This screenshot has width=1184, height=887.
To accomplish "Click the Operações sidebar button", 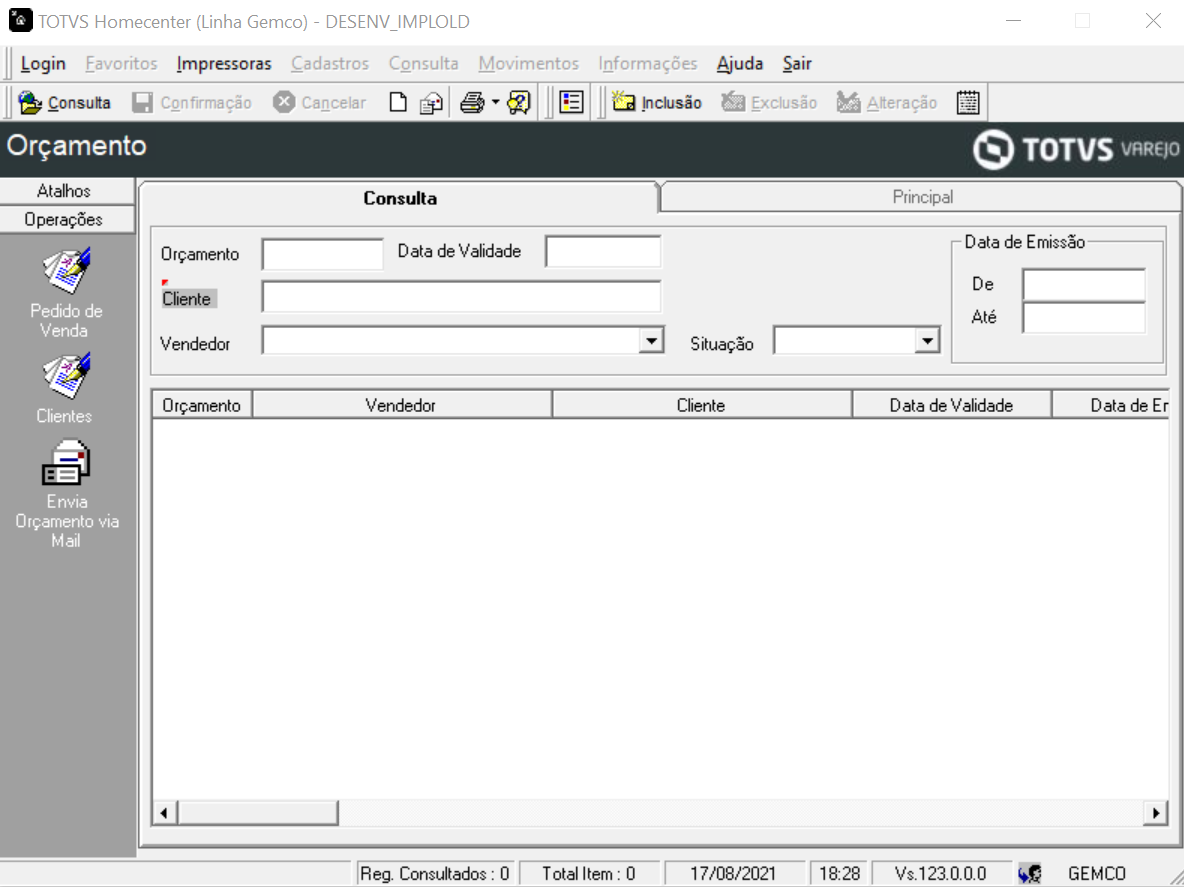I will [66, 220].
